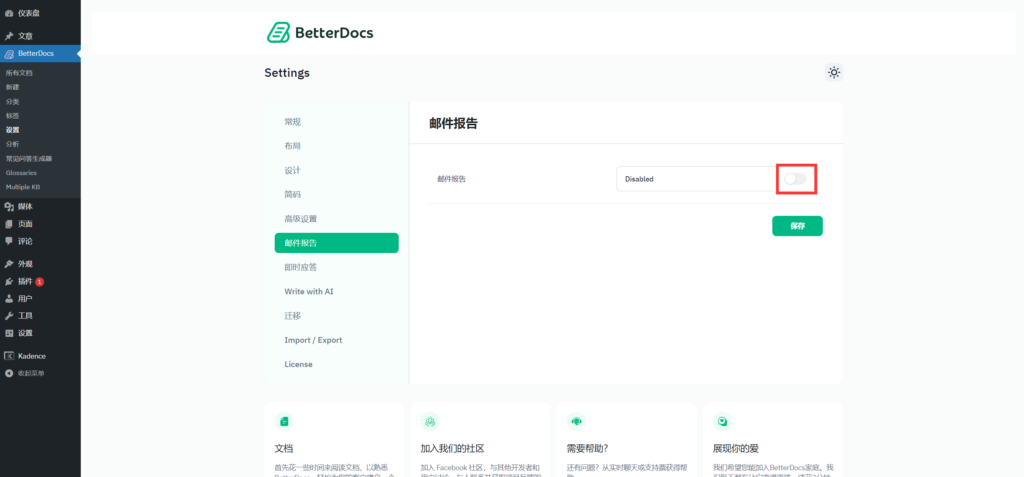Click the Posts pushpin icon
The image size is (1024, 477).
(x=9, y=36)
